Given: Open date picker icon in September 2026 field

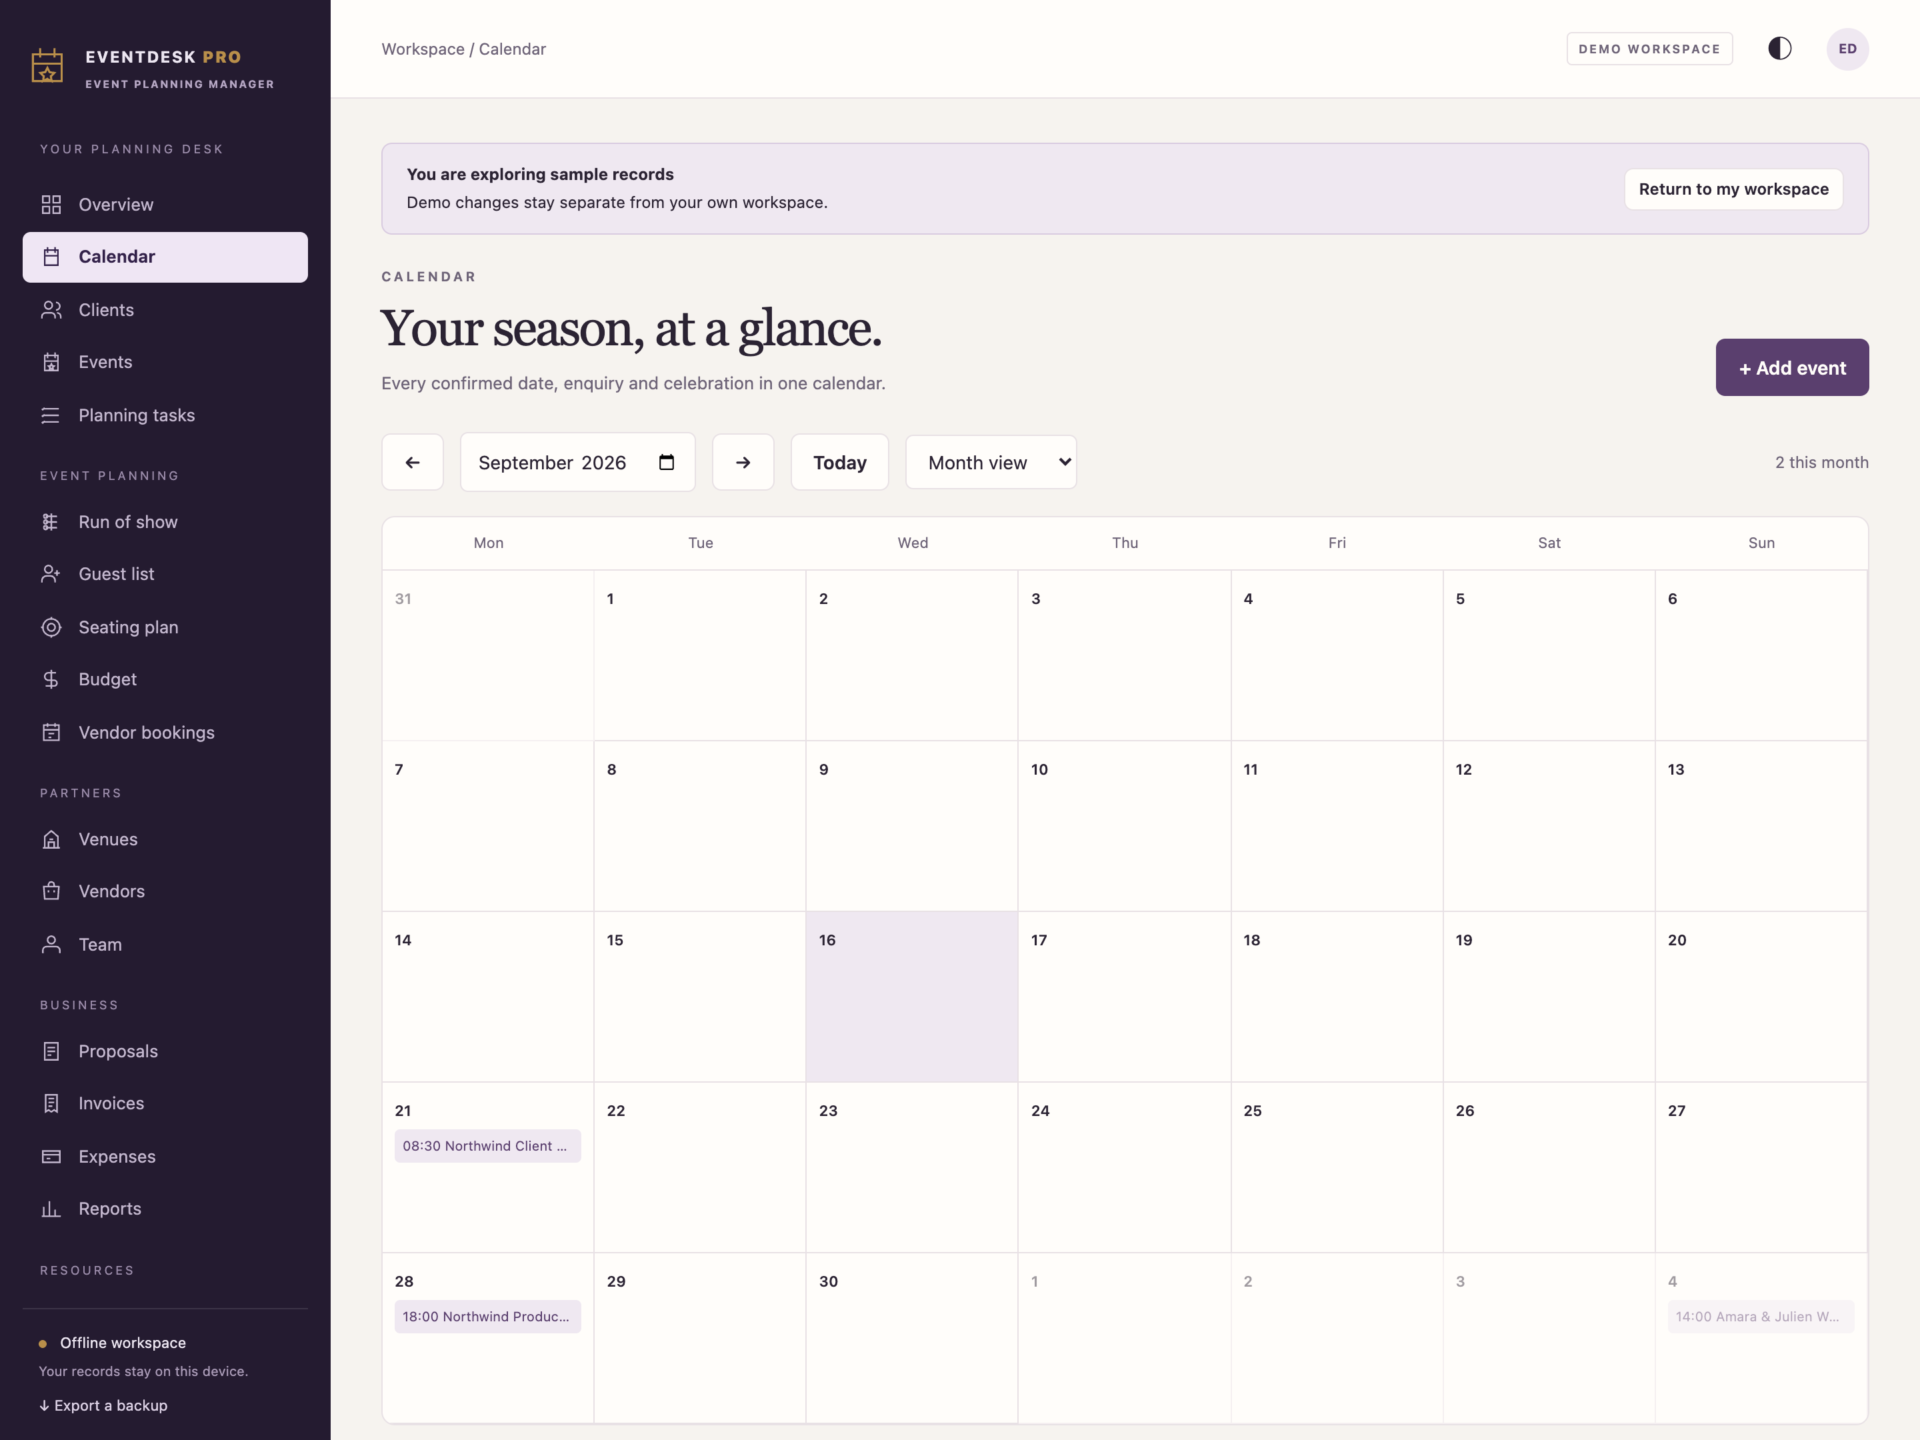Looking at the screenshot, I should pos(667,462).
